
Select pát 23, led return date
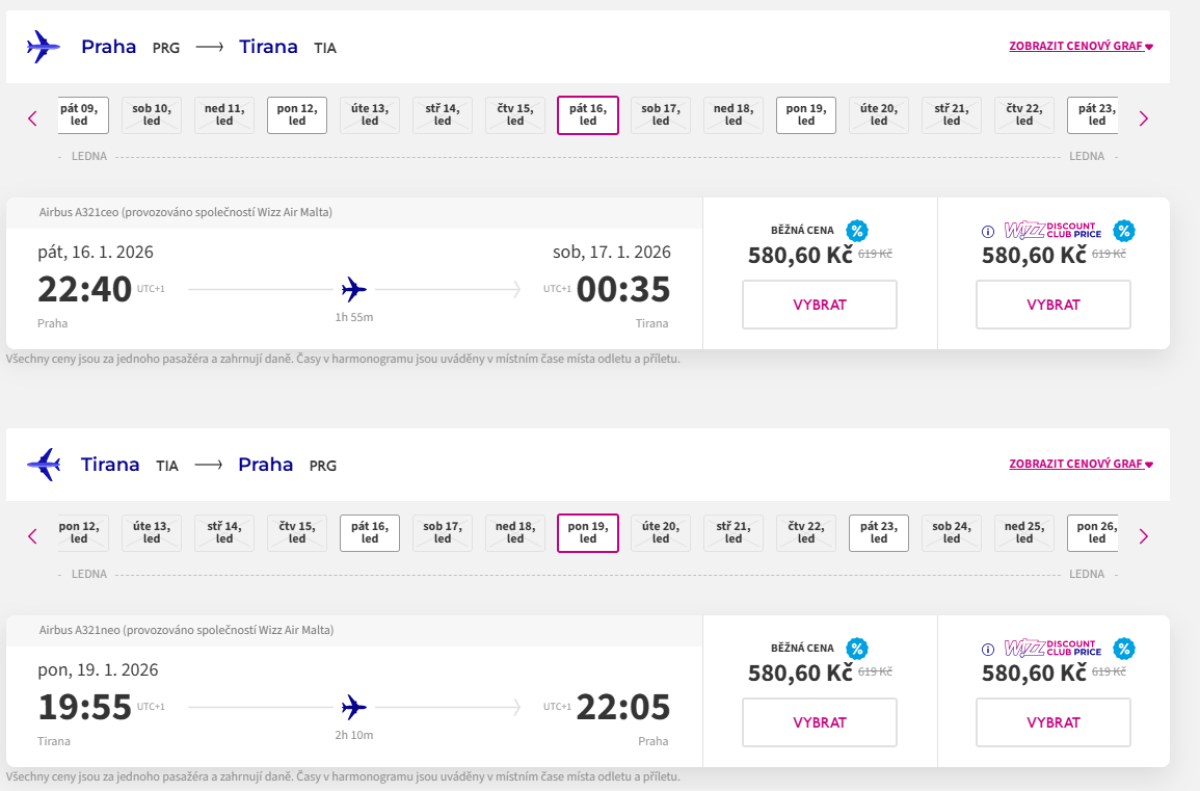[879, 533]
